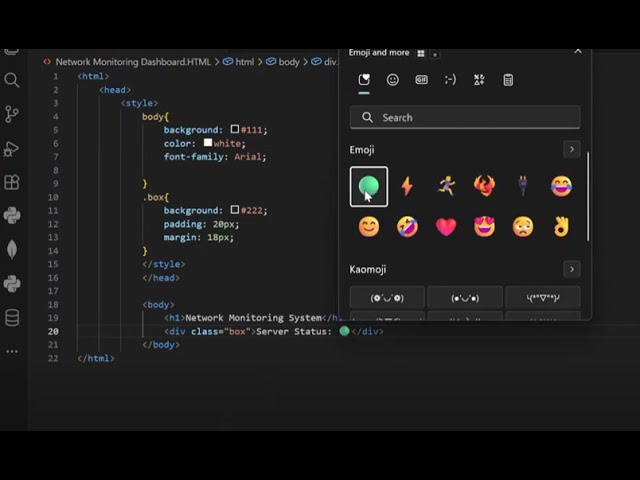Switch to the smiley Emoji tab
This screenshot has width=640, height=480.
[x=393, y=80]
